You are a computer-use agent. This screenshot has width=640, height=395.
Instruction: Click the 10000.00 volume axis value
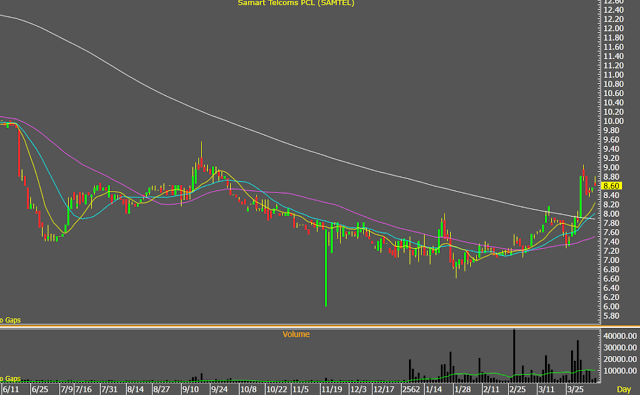[620, 371]
